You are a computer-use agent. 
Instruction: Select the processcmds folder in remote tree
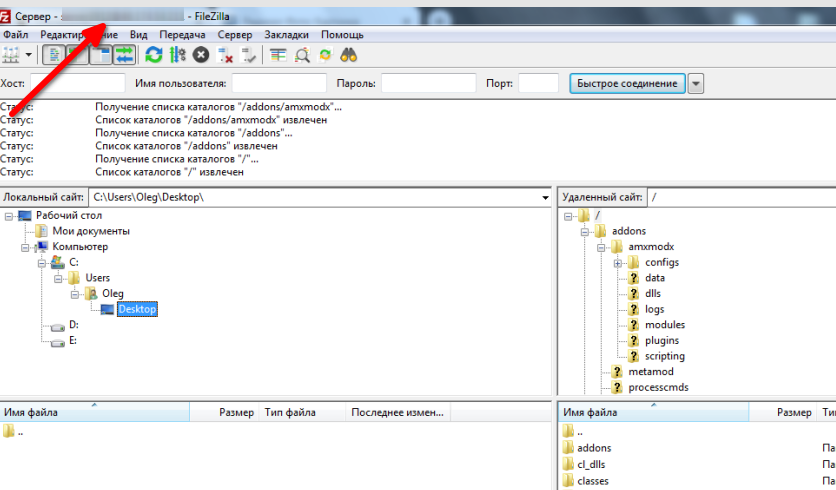click(x=658, y=387)
